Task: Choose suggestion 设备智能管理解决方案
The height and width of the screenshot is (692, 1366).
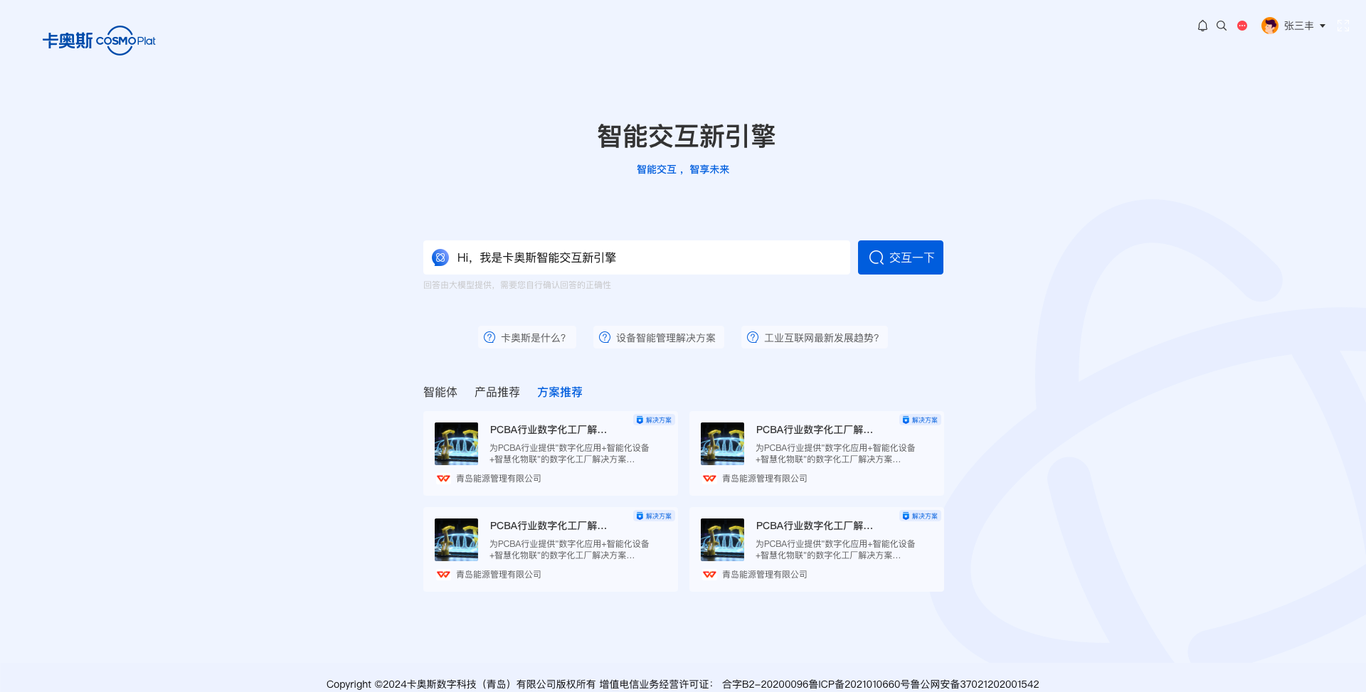Action: 657,338
